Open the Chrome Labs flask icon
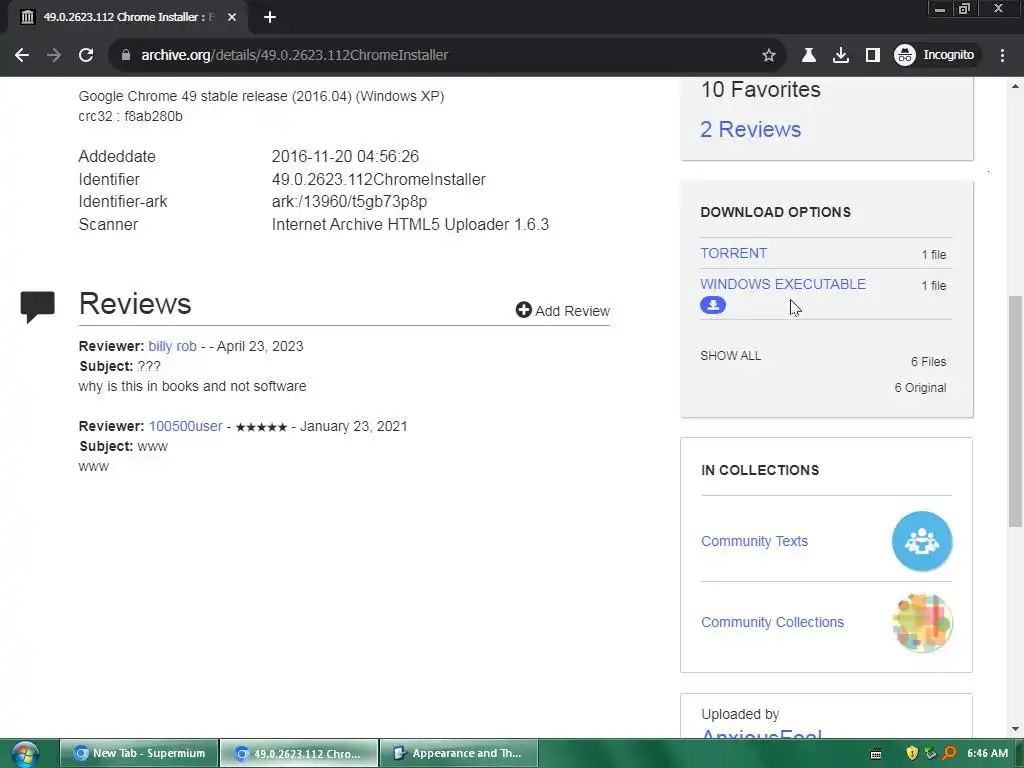Viewport: 1024px width, 768px height. tap(808, 55)
